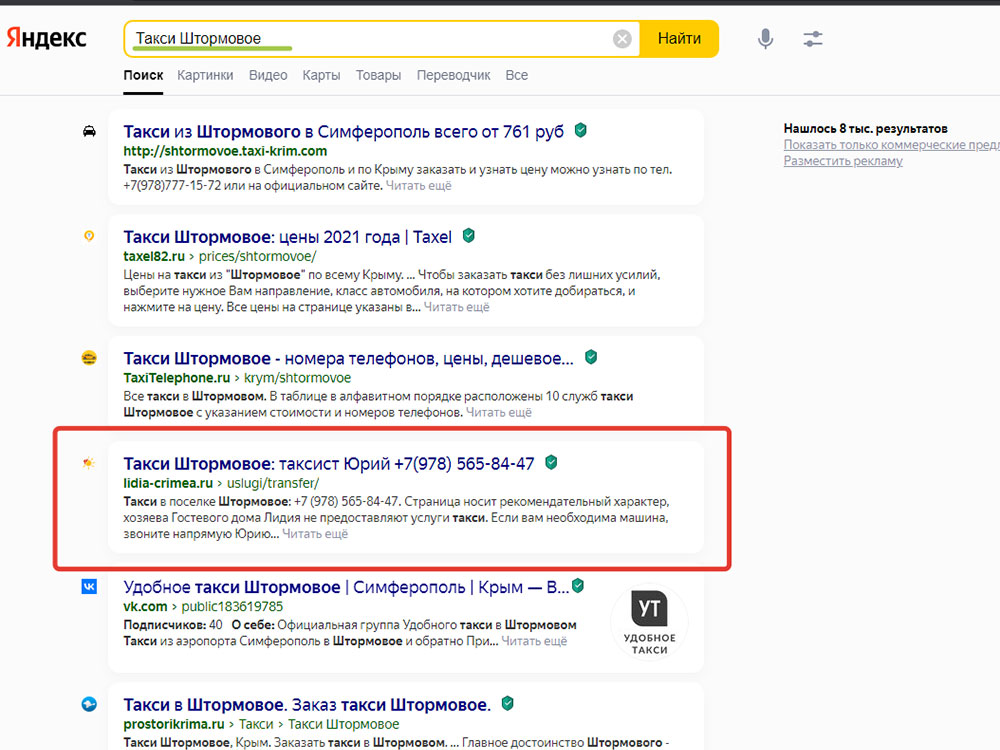Viewport: 1000px width, 750px height.
Task: Switch to the Картинки tab
Action: (205, 75)
